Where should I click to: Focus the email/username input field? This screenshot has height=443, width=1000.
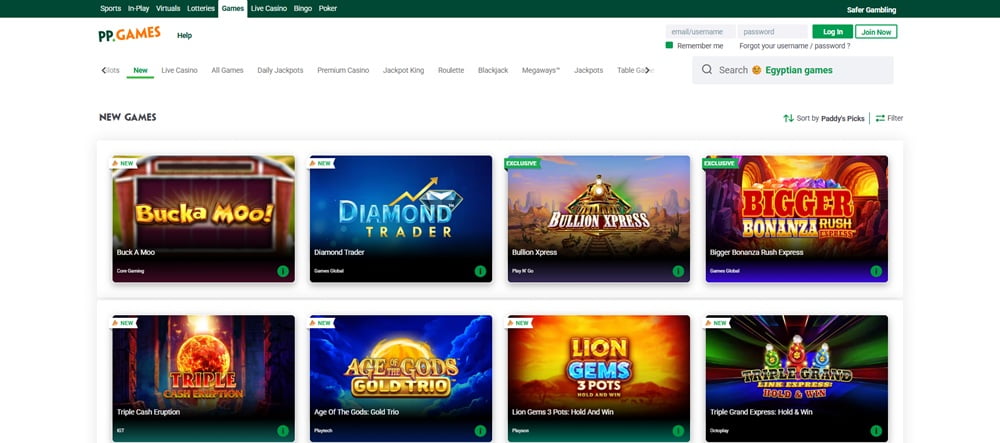[x=701, y=31]
